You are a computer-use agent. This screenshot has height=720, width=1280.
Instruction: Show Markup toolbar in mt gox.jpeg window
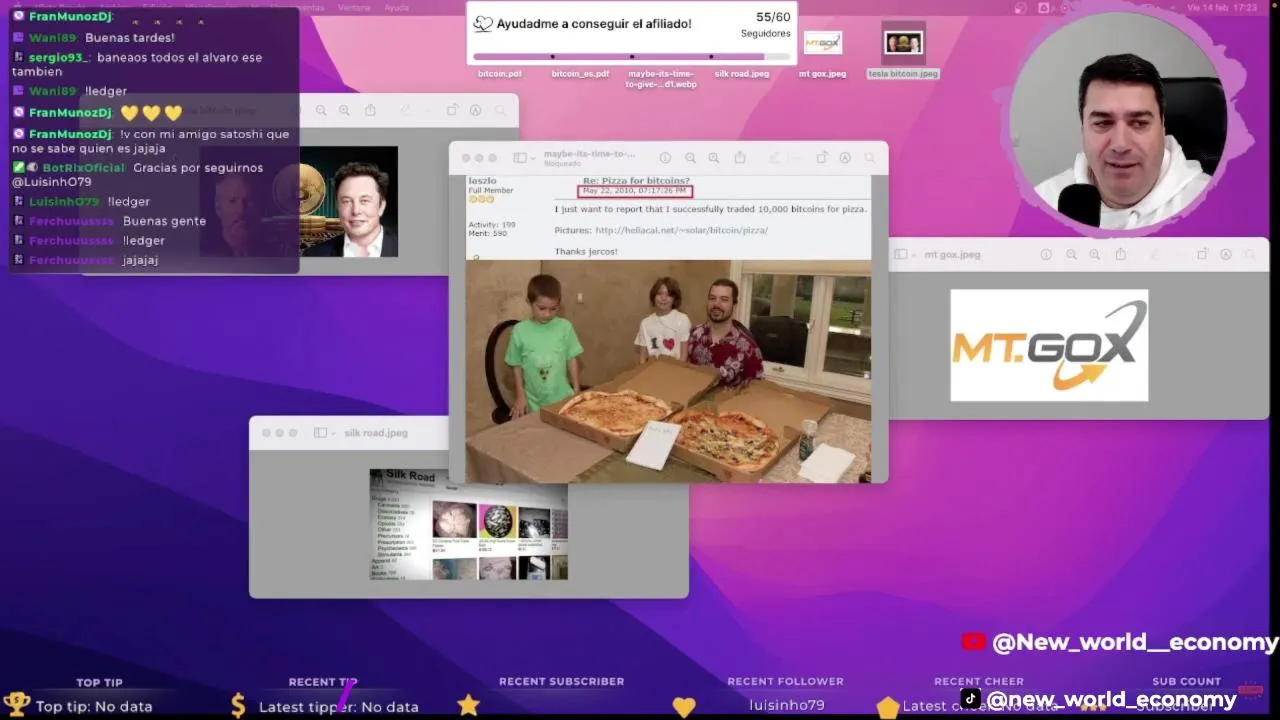tap(1226, 255)
